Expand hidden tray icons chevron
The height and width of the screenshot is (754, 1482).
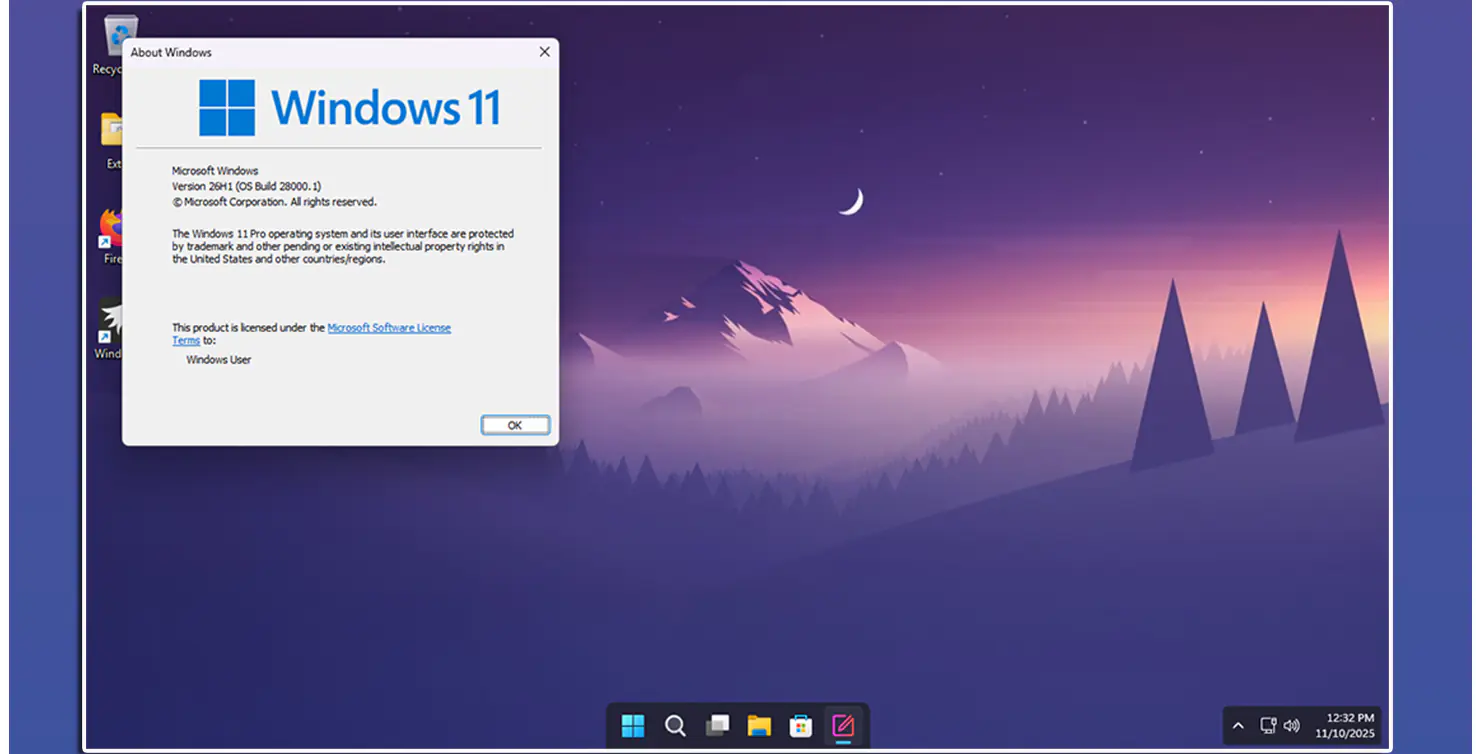(1238, 726)
